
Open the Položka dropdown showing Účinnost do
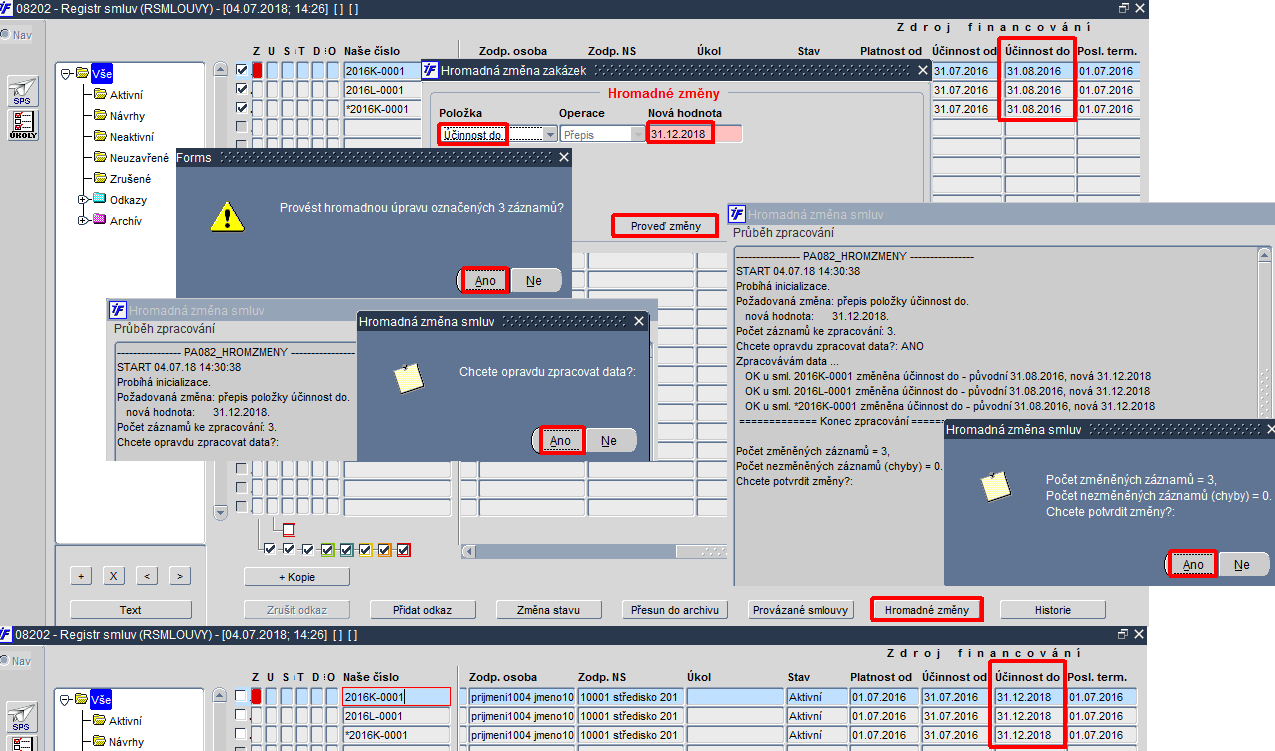549,134
